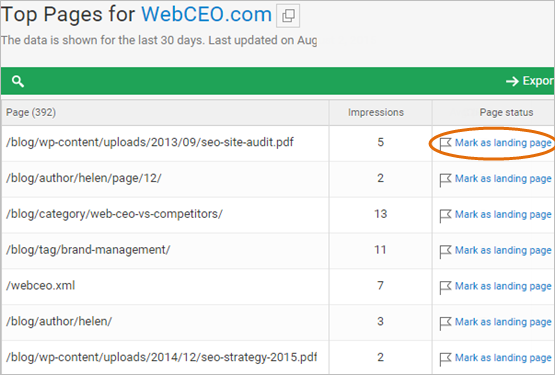Click impressions value 5 for seo-site-audit.pdf
The image size is (555, 375).
pos(381,142)
